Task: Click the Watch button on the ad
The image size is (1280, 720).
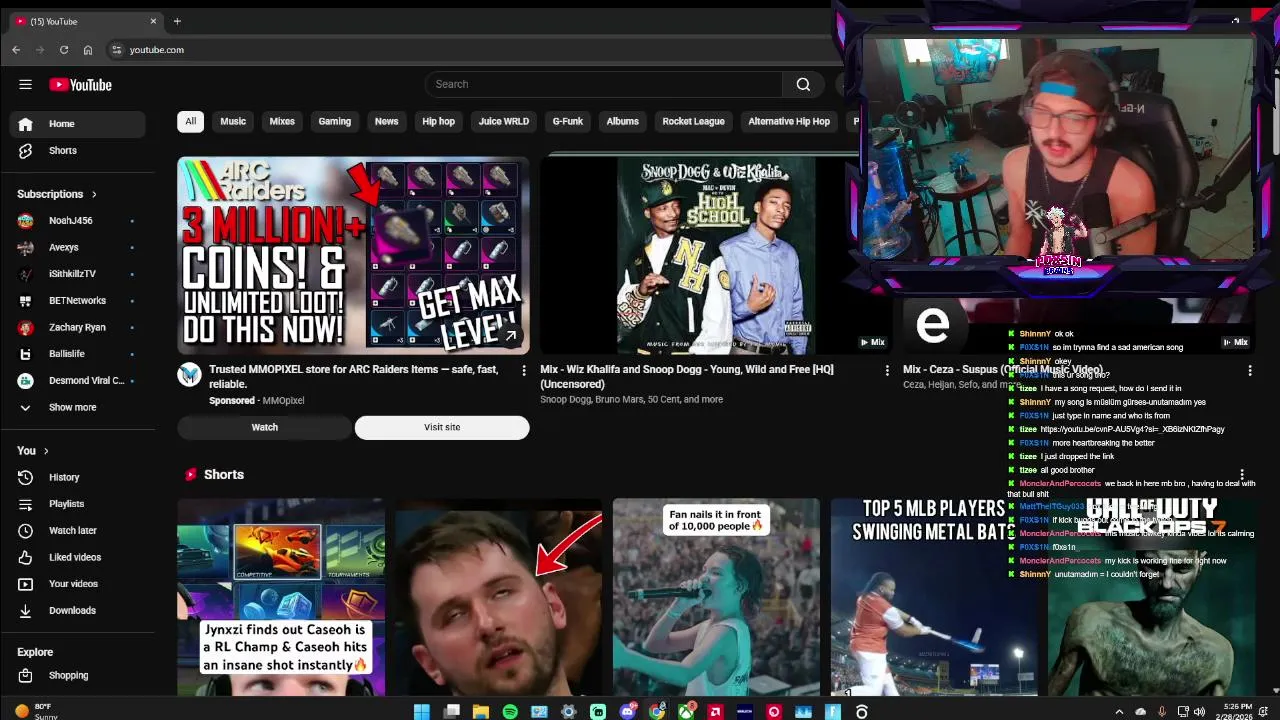Action: tap(265, 427)
